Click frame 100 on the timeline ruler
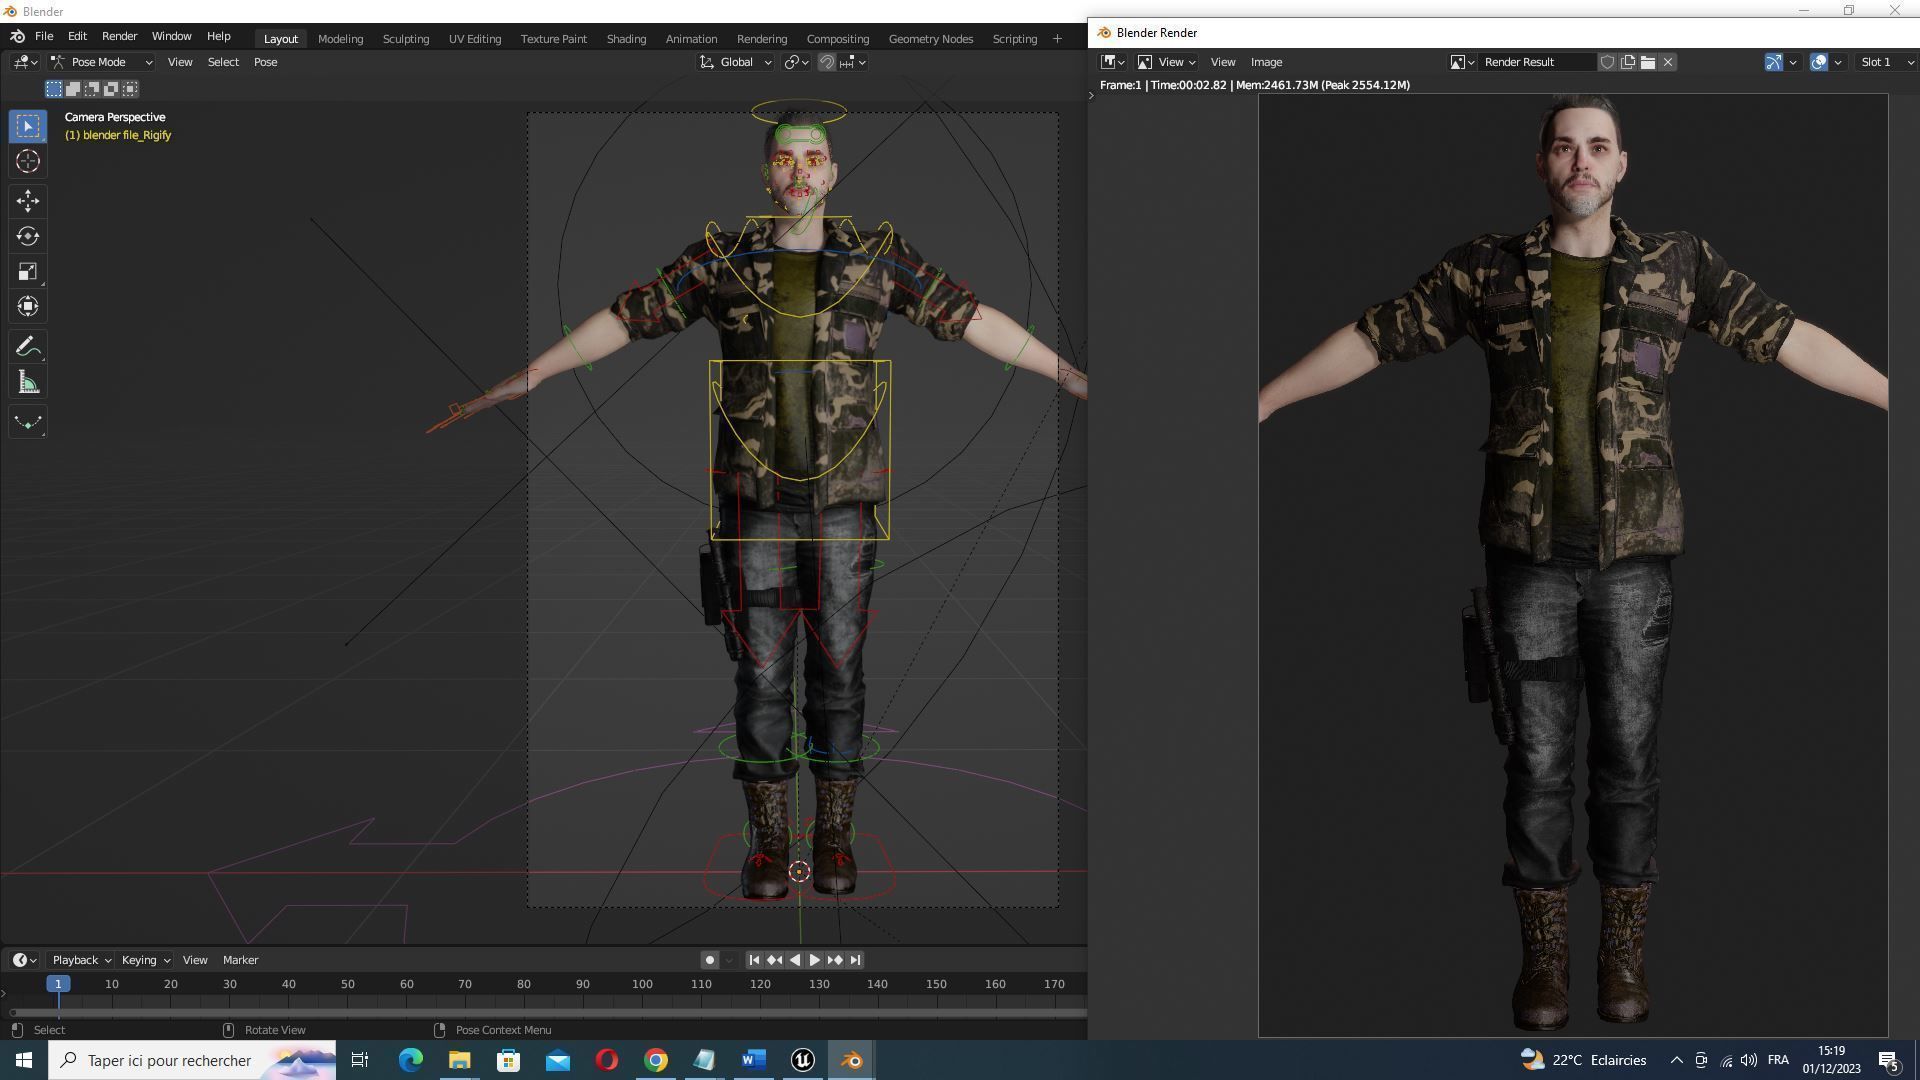 coord(642,984)
